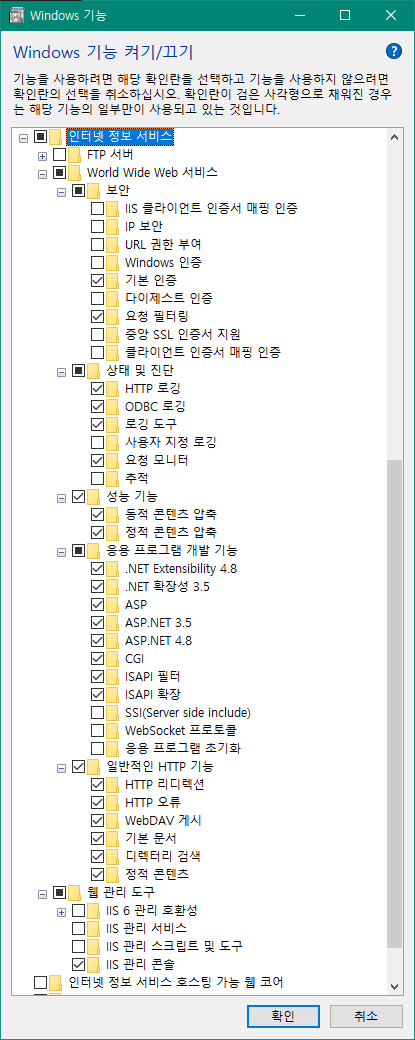
Task: Collapse the 일반적인 HTTP 기능 node
Action: point(62,767)
